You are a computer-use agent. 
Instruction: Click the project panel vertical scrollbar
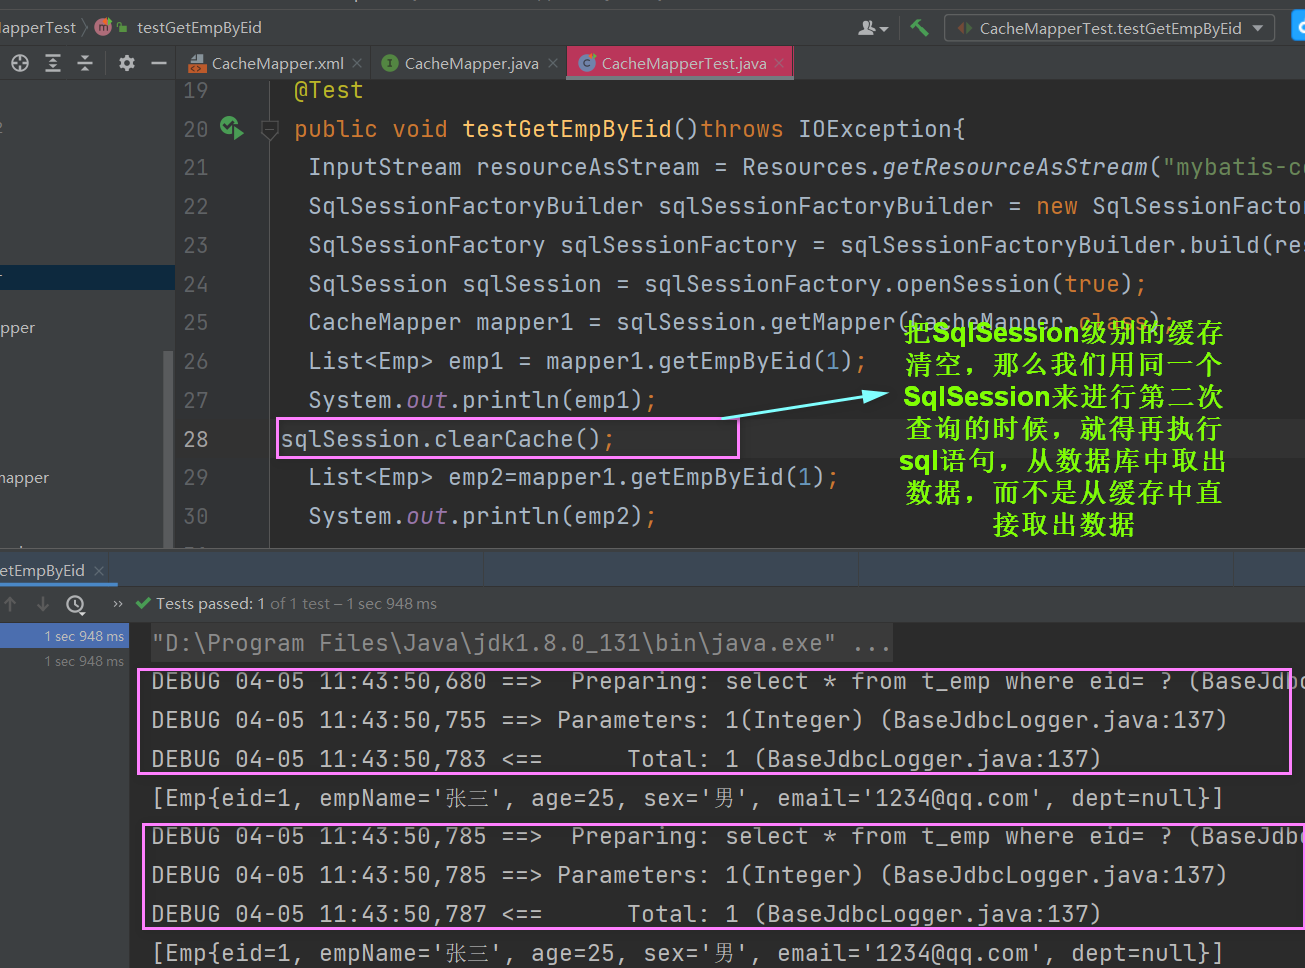tap(168, 448)
